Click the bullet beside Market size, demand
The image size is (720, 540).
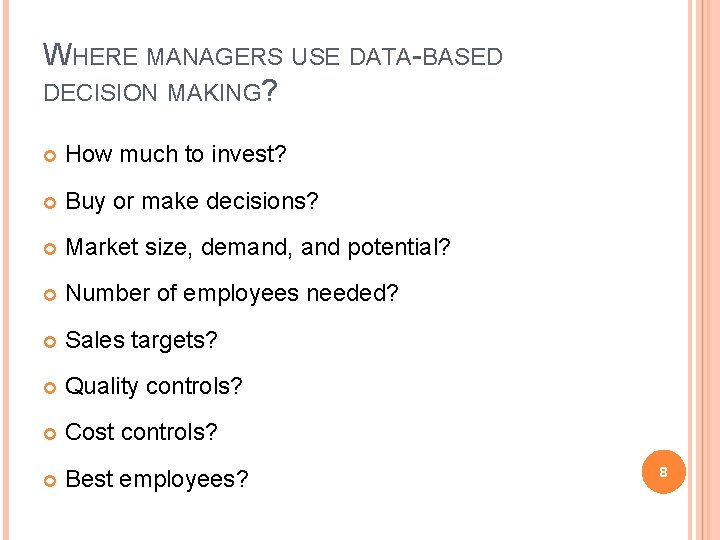pos(50,249)
